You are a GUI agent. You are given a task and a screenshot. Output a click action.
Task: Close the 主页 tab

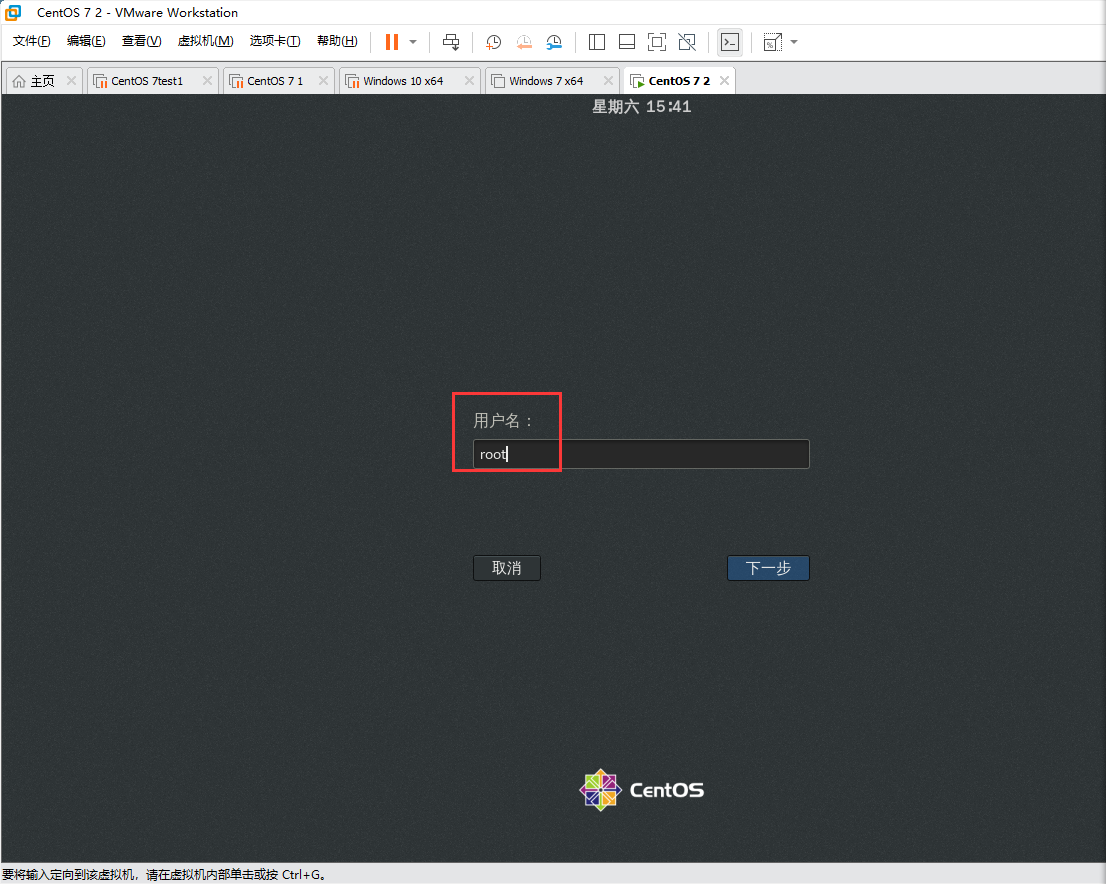coord(71,80)
